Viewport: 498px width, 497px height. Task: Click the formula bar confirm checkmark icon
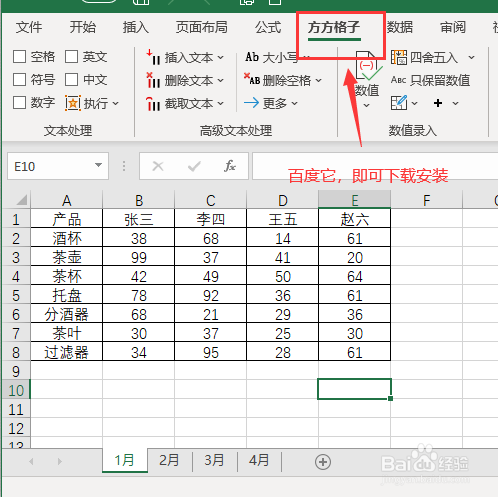click(x=194, y=166)
